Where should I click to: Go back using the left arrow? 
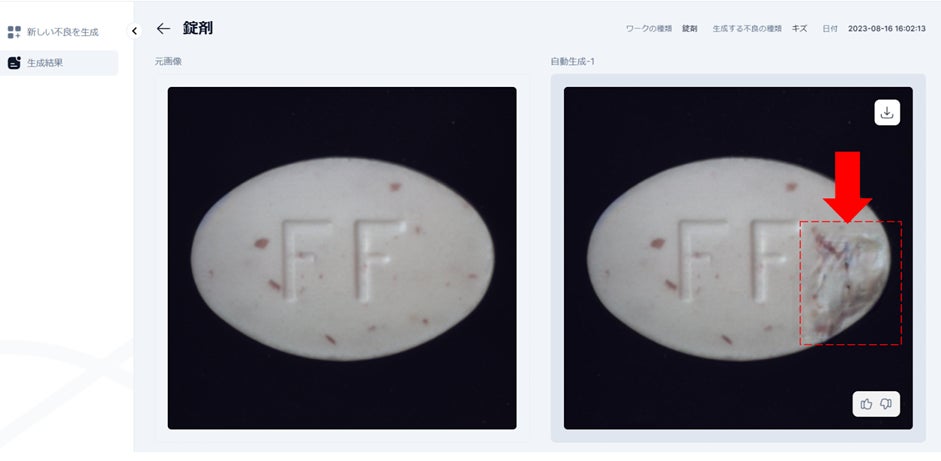tap(163, 28)
